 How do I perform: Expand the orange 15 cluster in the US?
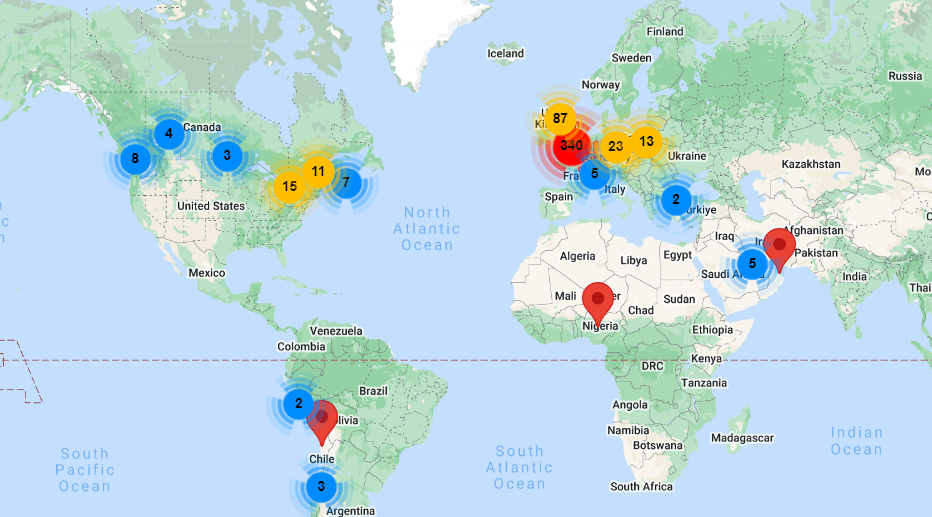point(289,186)
